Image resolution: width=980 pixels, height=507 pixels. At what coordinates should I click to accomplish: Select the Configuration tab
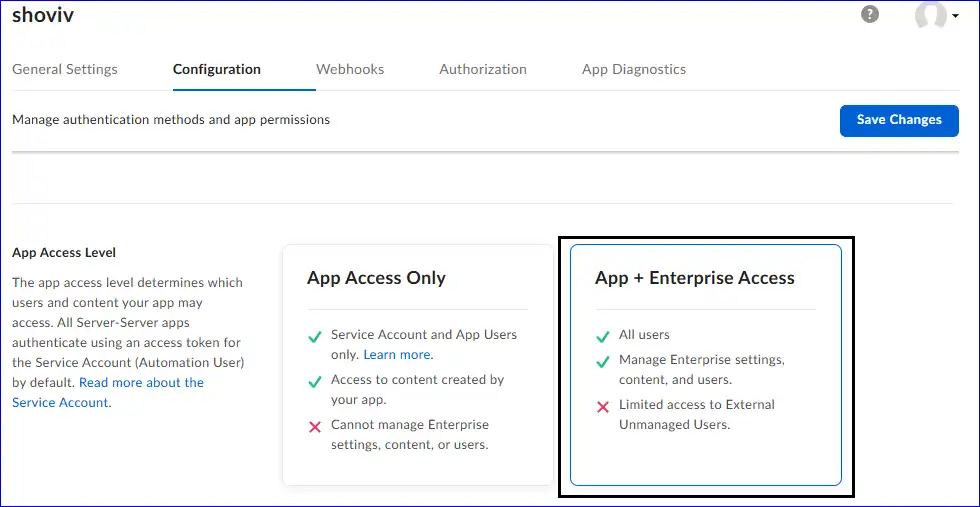[x=217, y=69]
